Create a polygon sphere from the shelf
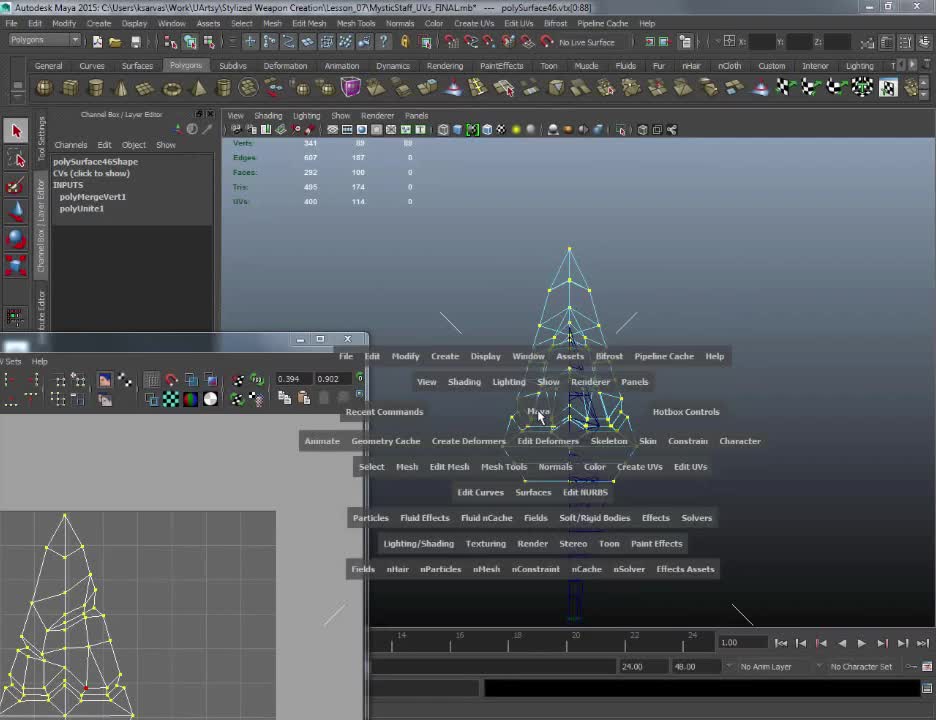 coord(45,88)
